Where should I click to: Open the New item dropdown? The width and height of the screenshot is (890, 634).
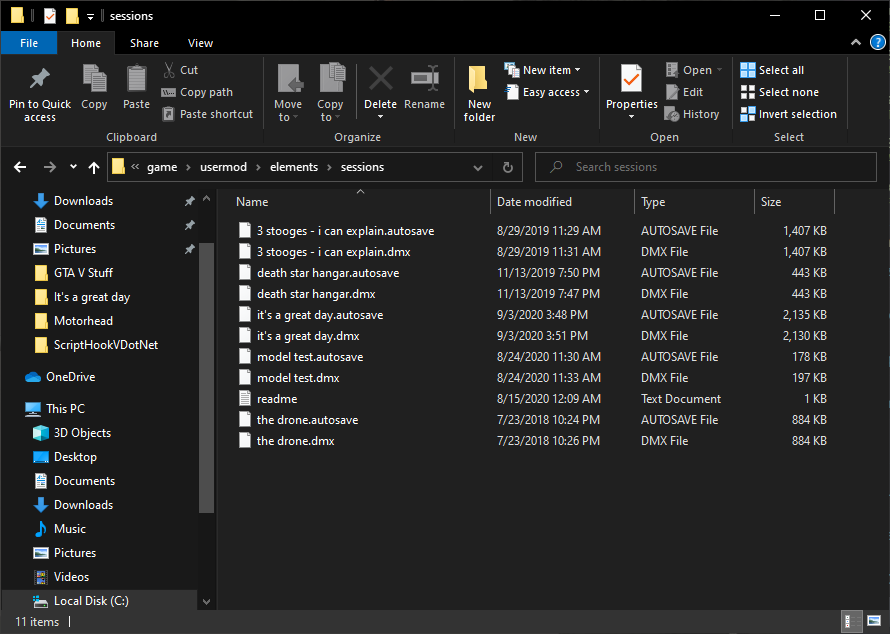click(x=543, y=70)
